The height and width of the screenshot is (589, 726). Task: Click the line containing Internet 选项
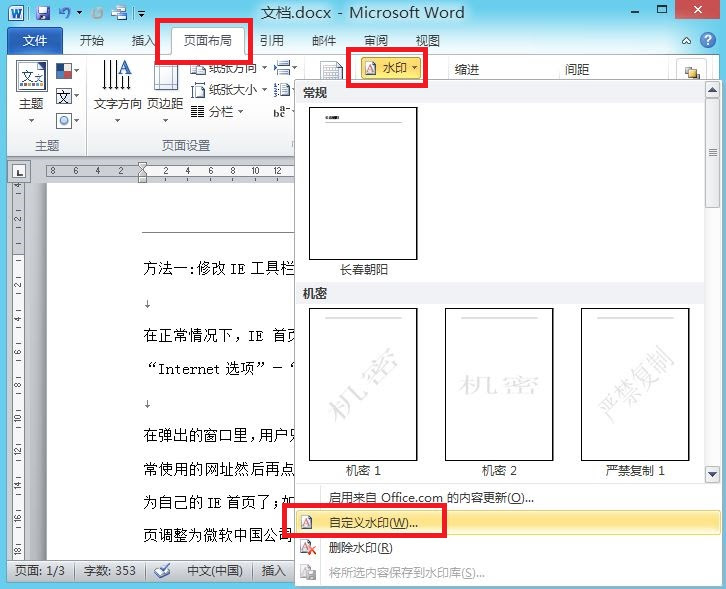tap(219, 369)
